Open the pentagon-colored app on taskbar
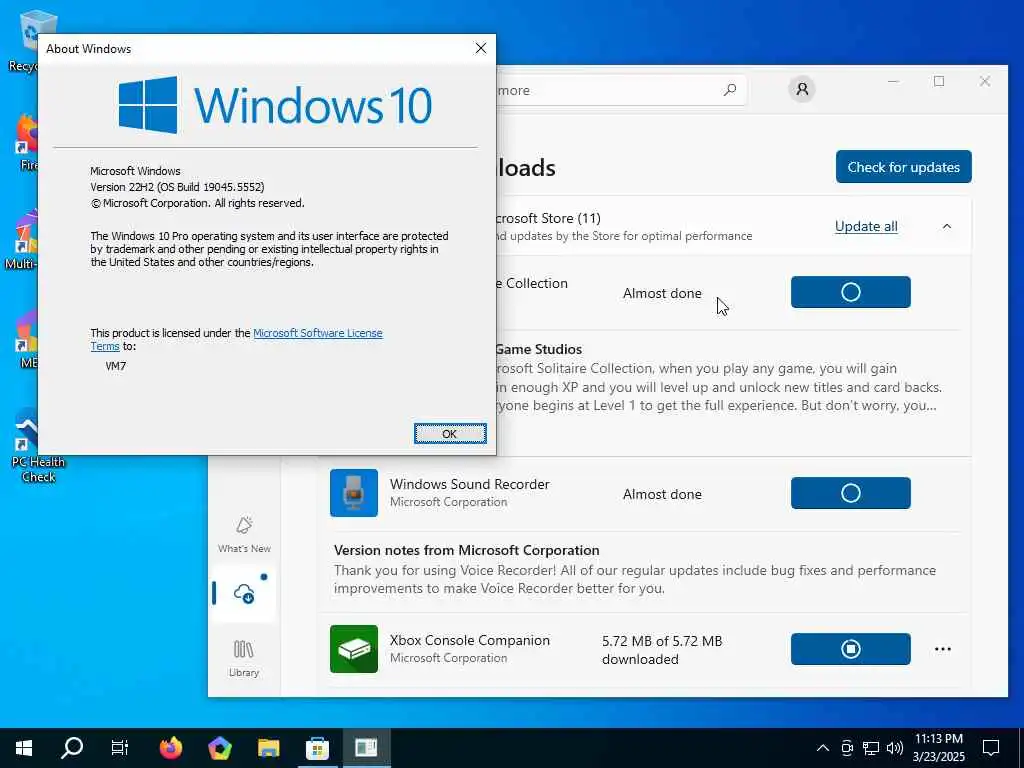 220,748
